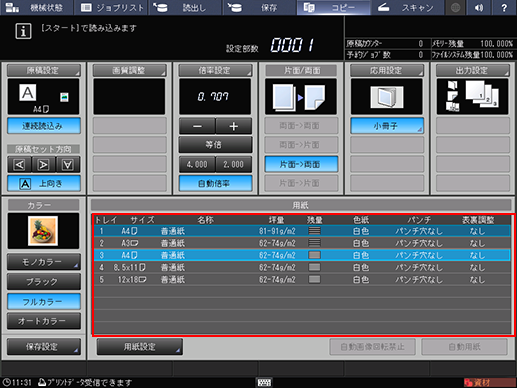517x388 pixels.
Task: Click the globe icon in top bar
Action: (455, 7)
